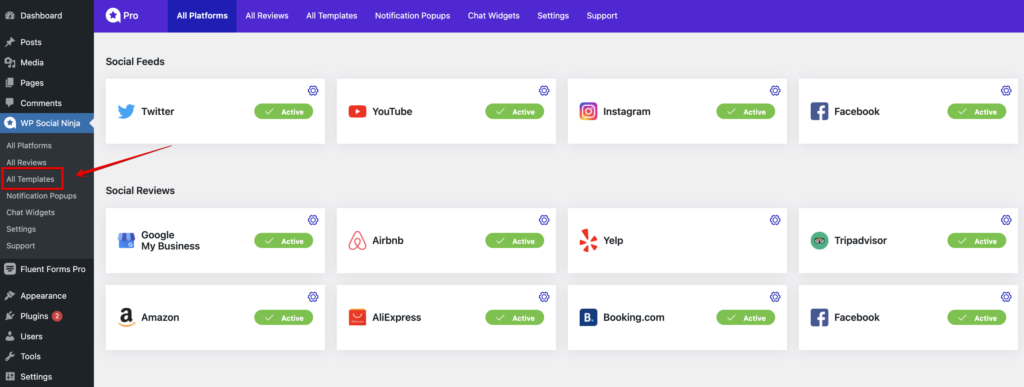Click the Active badge on YouTube card
Image resolution: width=1024 pixels, height=387 pixels.
(515, 112)
